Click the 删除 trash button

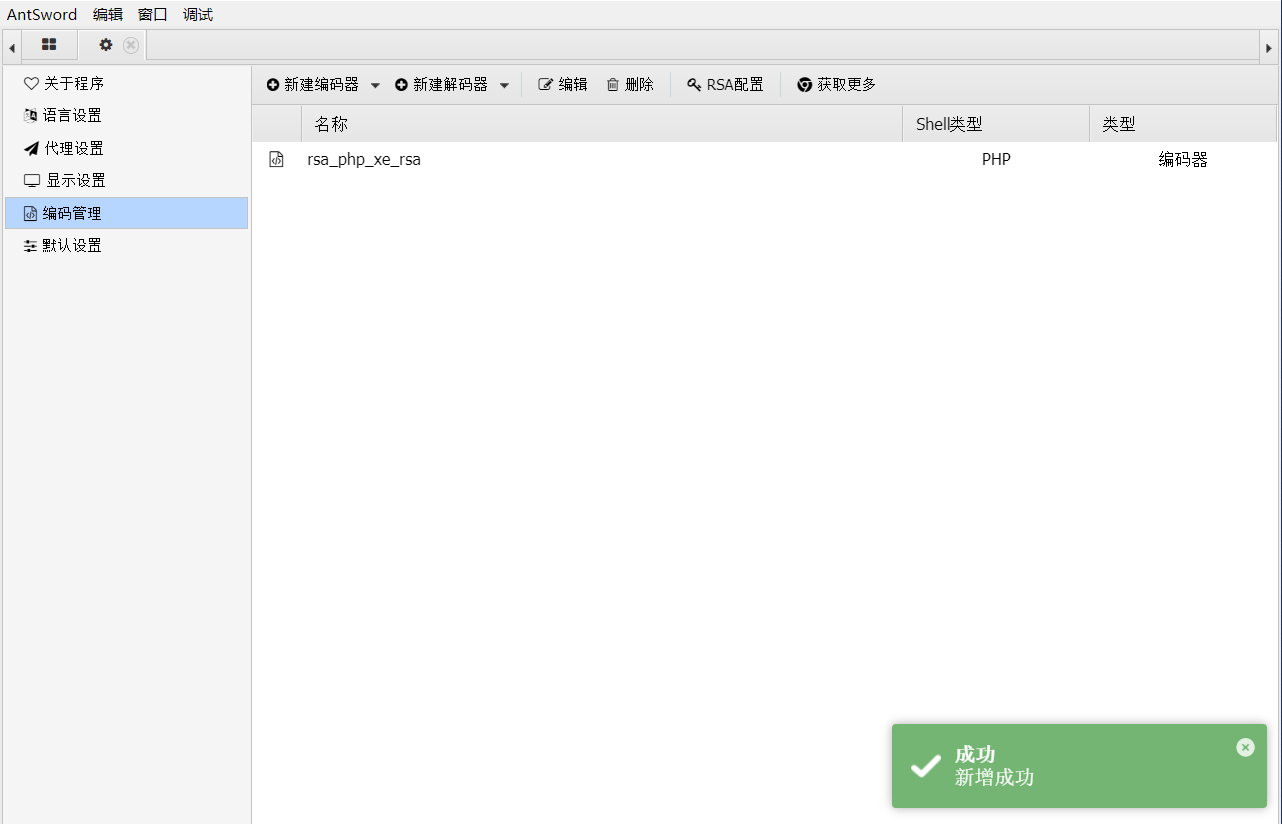[x=630, y=85]
